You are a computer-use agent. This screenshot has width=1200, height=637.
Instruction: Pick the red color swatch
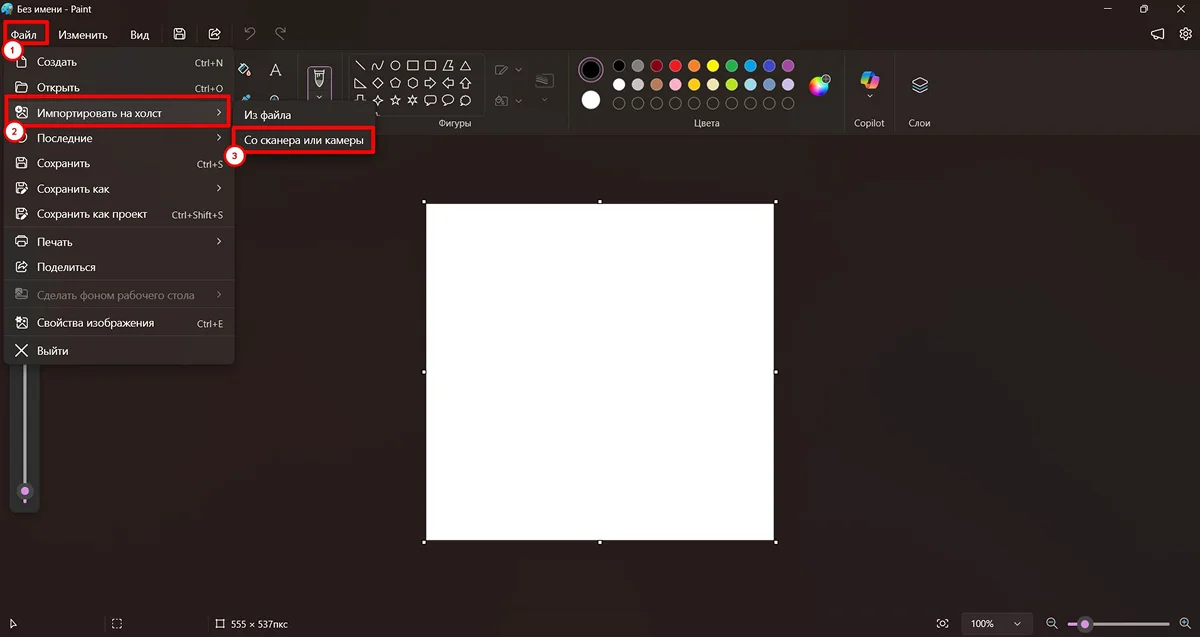(675, 66)
